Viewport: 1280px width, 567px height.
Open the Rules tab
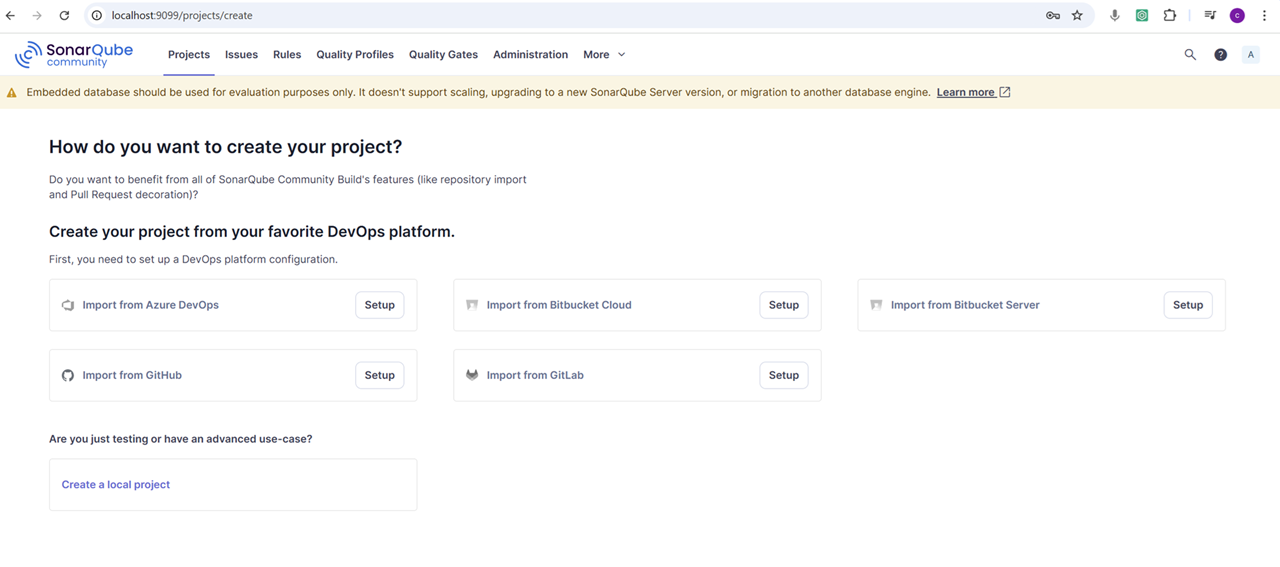287,55
